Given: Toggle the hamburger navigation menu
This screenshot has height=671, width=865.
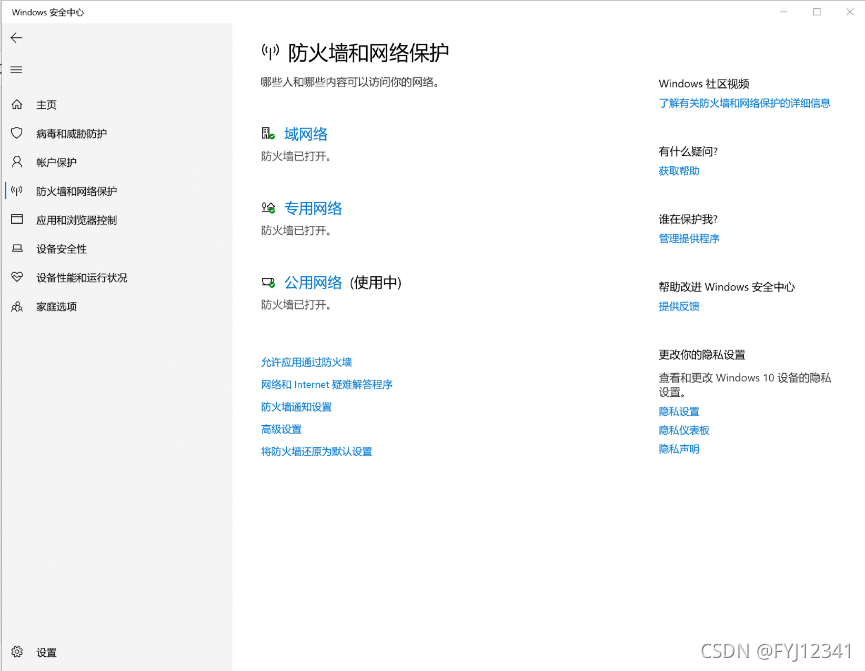Looking at the screenshot, I should (17, 70).
